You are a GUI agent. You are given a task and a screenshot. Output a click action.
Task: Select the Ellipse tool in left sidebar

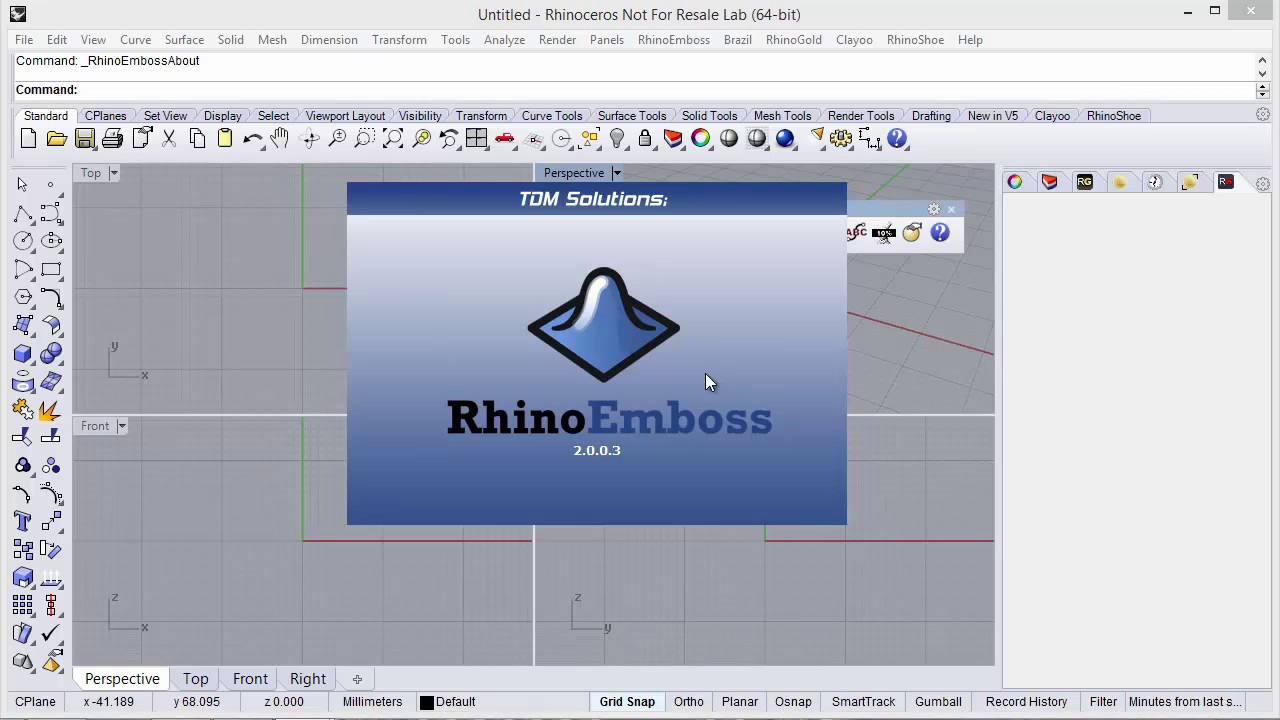[x=51, y=241]
